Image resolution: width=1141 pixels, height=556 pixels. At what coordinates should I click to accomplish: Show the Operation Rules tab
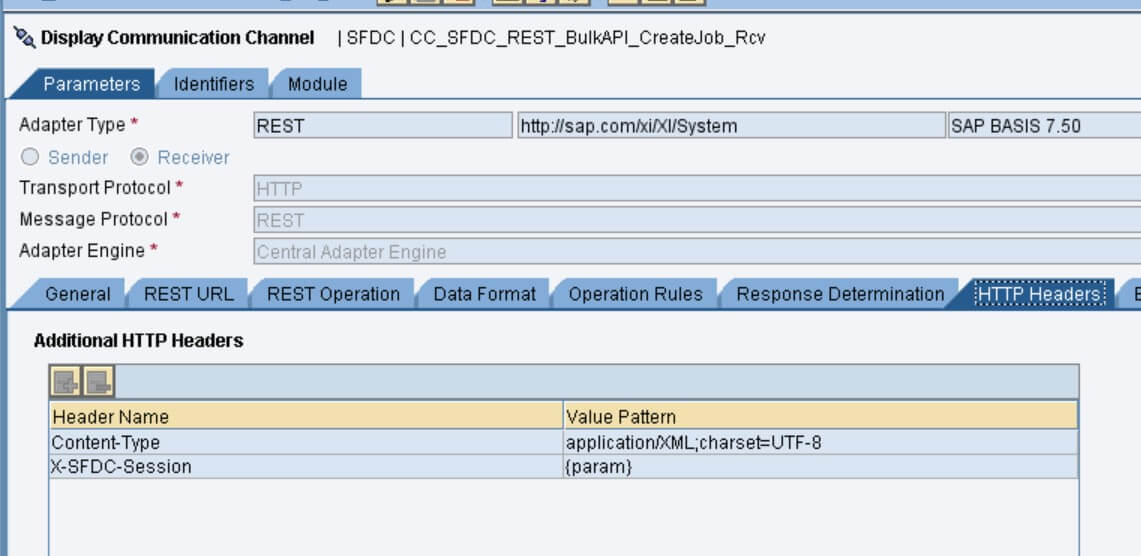[635, 294]
